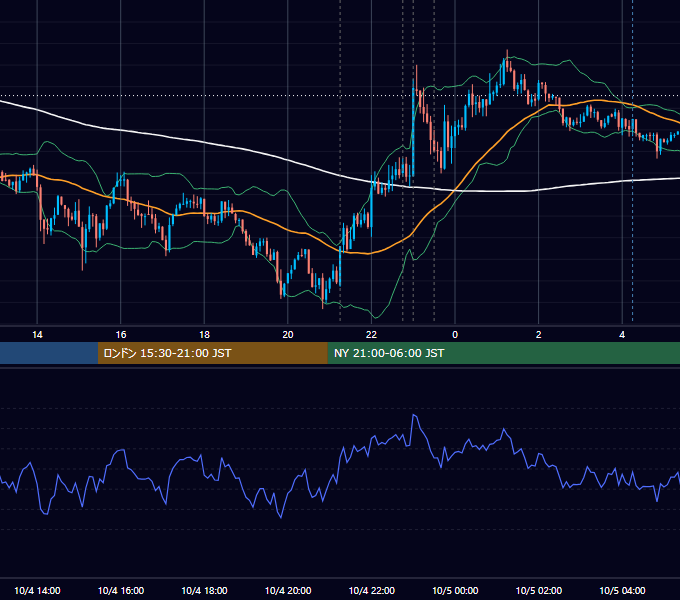The image size is (680, 600).
Task: Click the 10/4 18:00 date label
Action: [204, 590]
